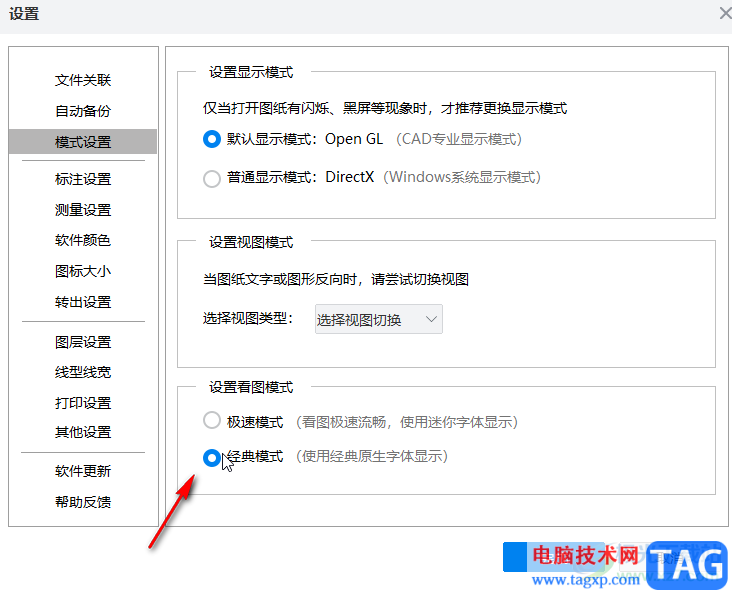Screen dimensions: 732x592
Task: Open the 图标大小 settings page
Action: click(x=83, y=271)
